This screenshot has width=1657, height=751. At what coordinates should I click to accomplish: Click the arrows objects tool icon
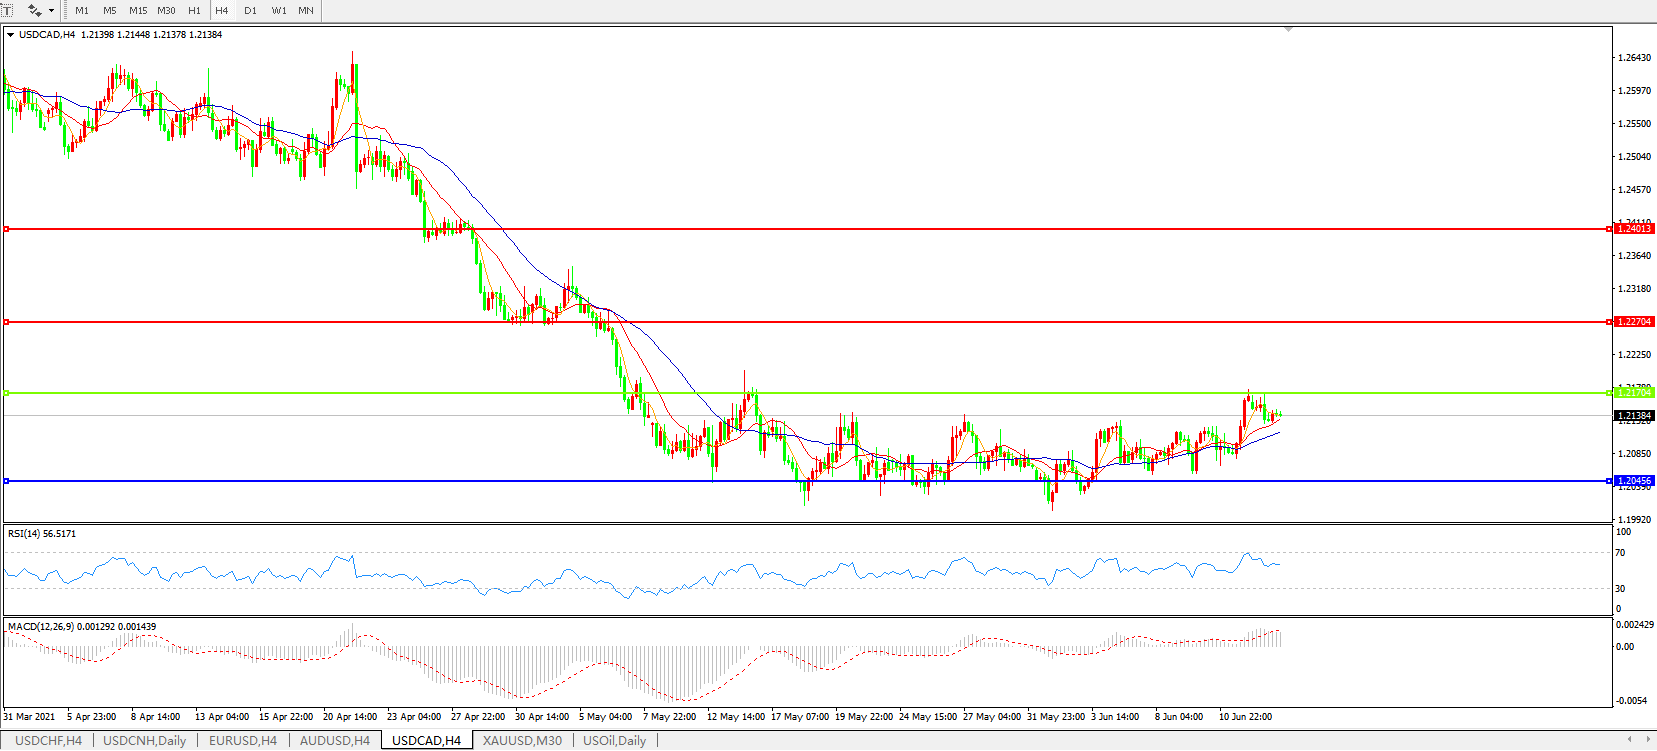pyautogui.click(x=34, y=10)
